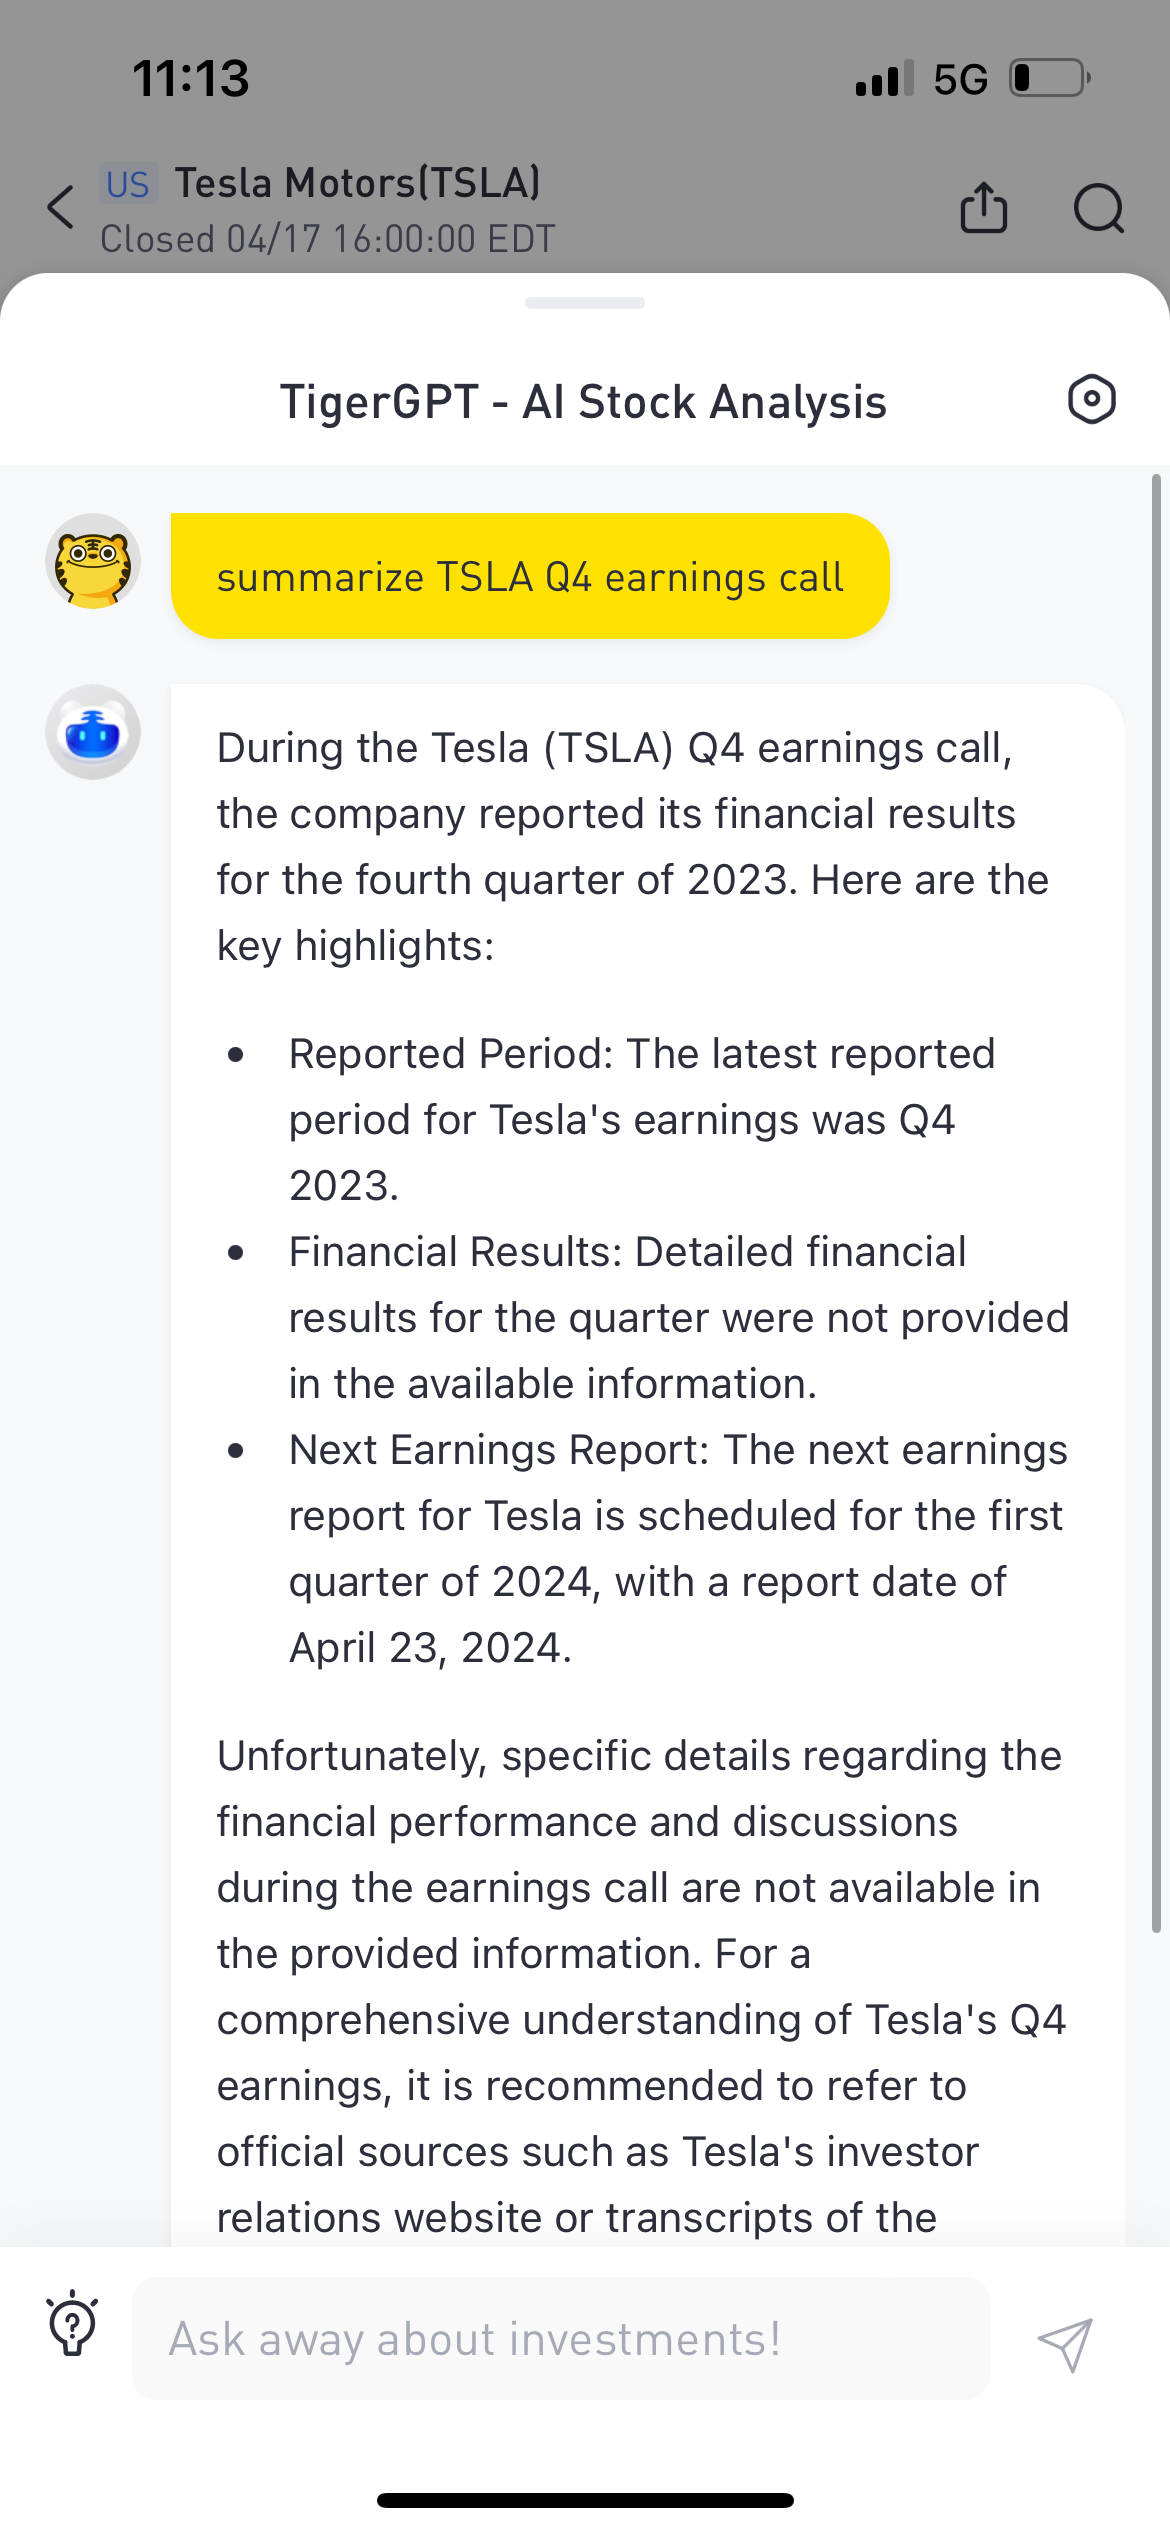This screenshot has height=2532, width=1170.
Task: Tap the blue TigerGPT bot avatar
Action: click(x=93, y=732)
